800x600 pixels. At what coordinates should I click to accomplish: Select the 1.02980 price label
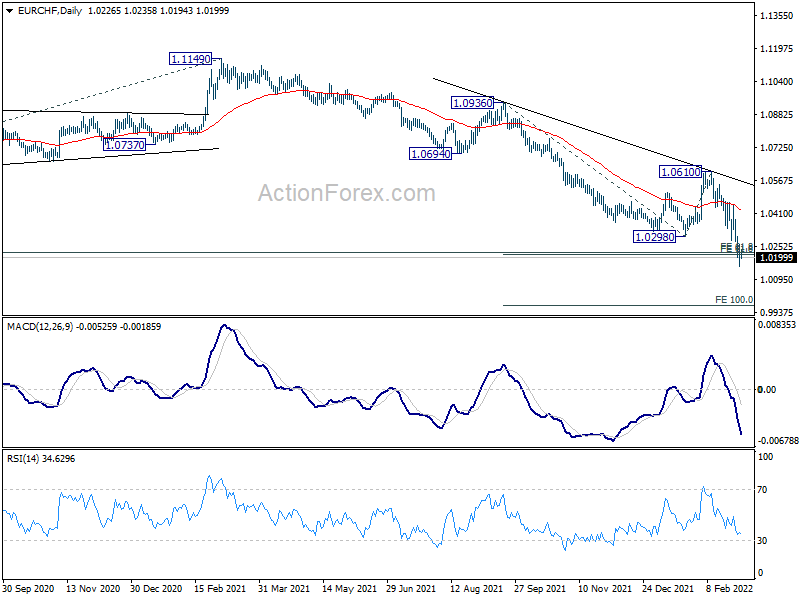[x=655, y=237]
